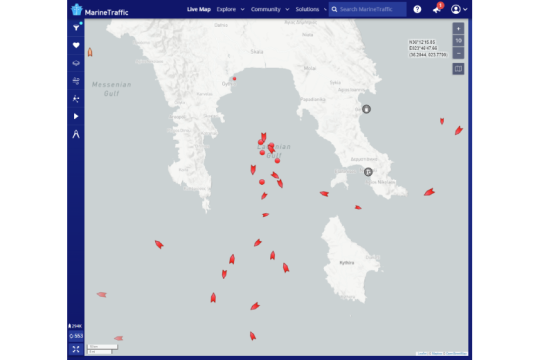Open the user account menu
This screenshot has height=360, width=540.
coord(459,9)
